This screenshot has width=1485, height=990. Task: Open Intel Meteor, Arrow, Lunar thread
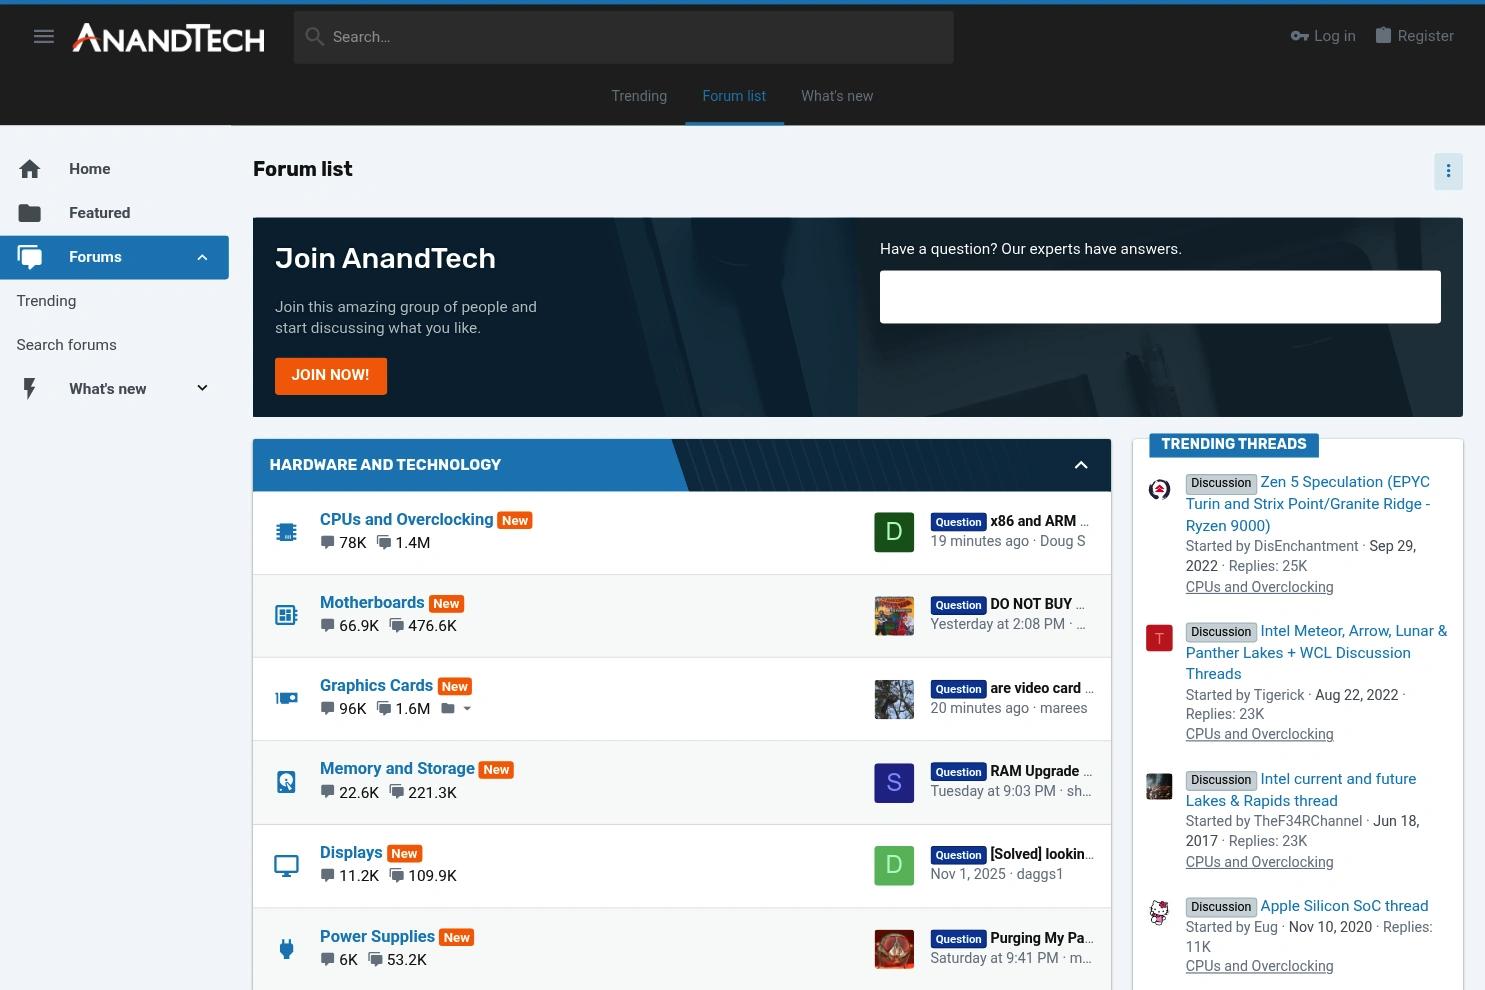coord(1316,652)
